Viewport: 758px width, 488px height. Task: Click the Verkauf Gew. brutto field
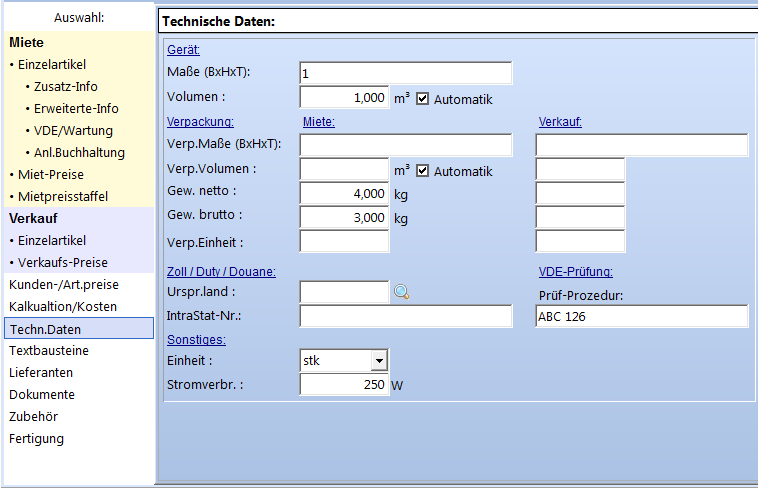tap(580, 217)
